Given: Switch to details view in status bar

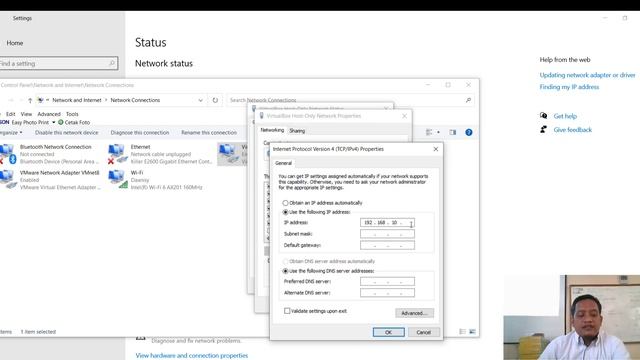Looking at the screenshot, I should pos(462,331).
